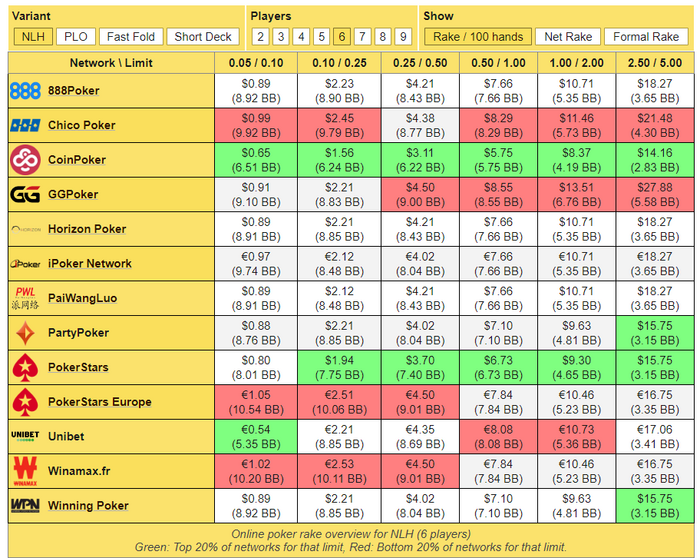700x558 pixels.
Task: Click the PokerStars Europe spade logo icon
Action: [x=25, y=402]
